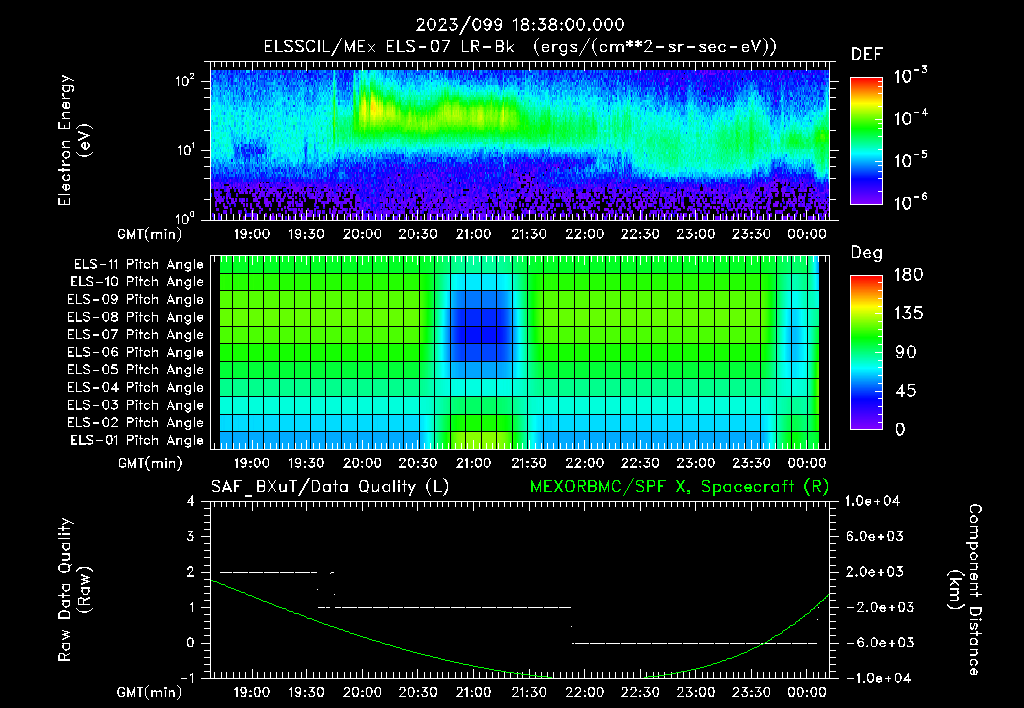The height and width of the screenshot is (708, 1024).
Task: Click the GMT(min) label beneath the spectrogram
Action: click(x=150, y=234)
